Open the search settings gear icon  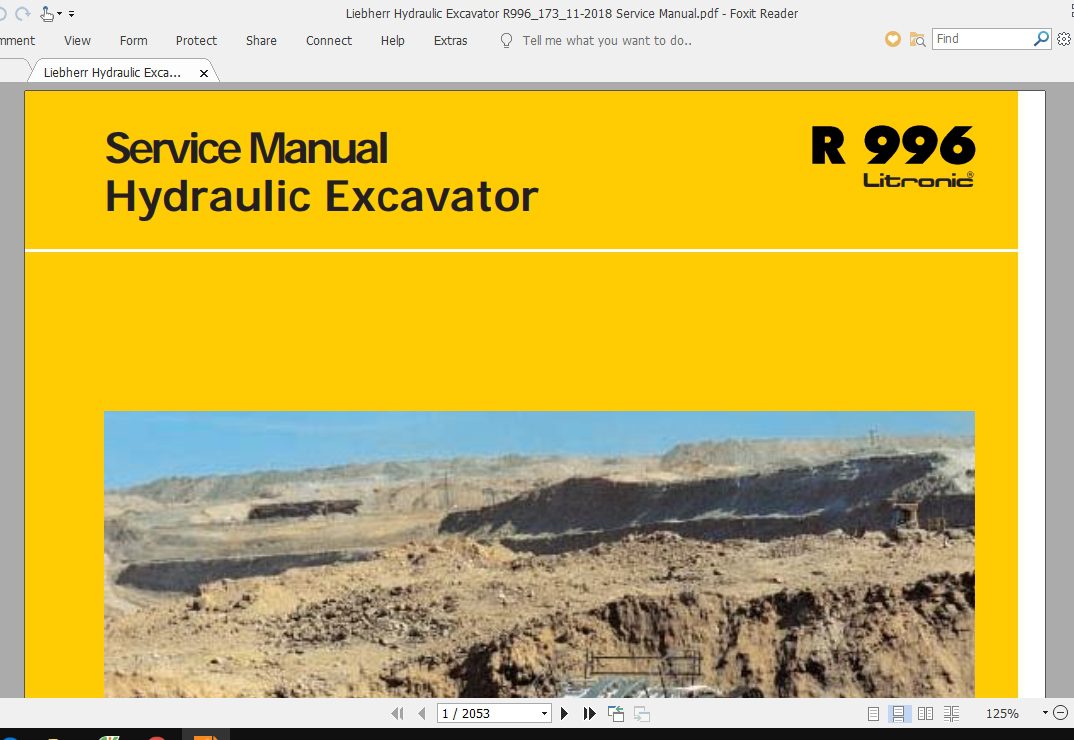point(1064,39)
